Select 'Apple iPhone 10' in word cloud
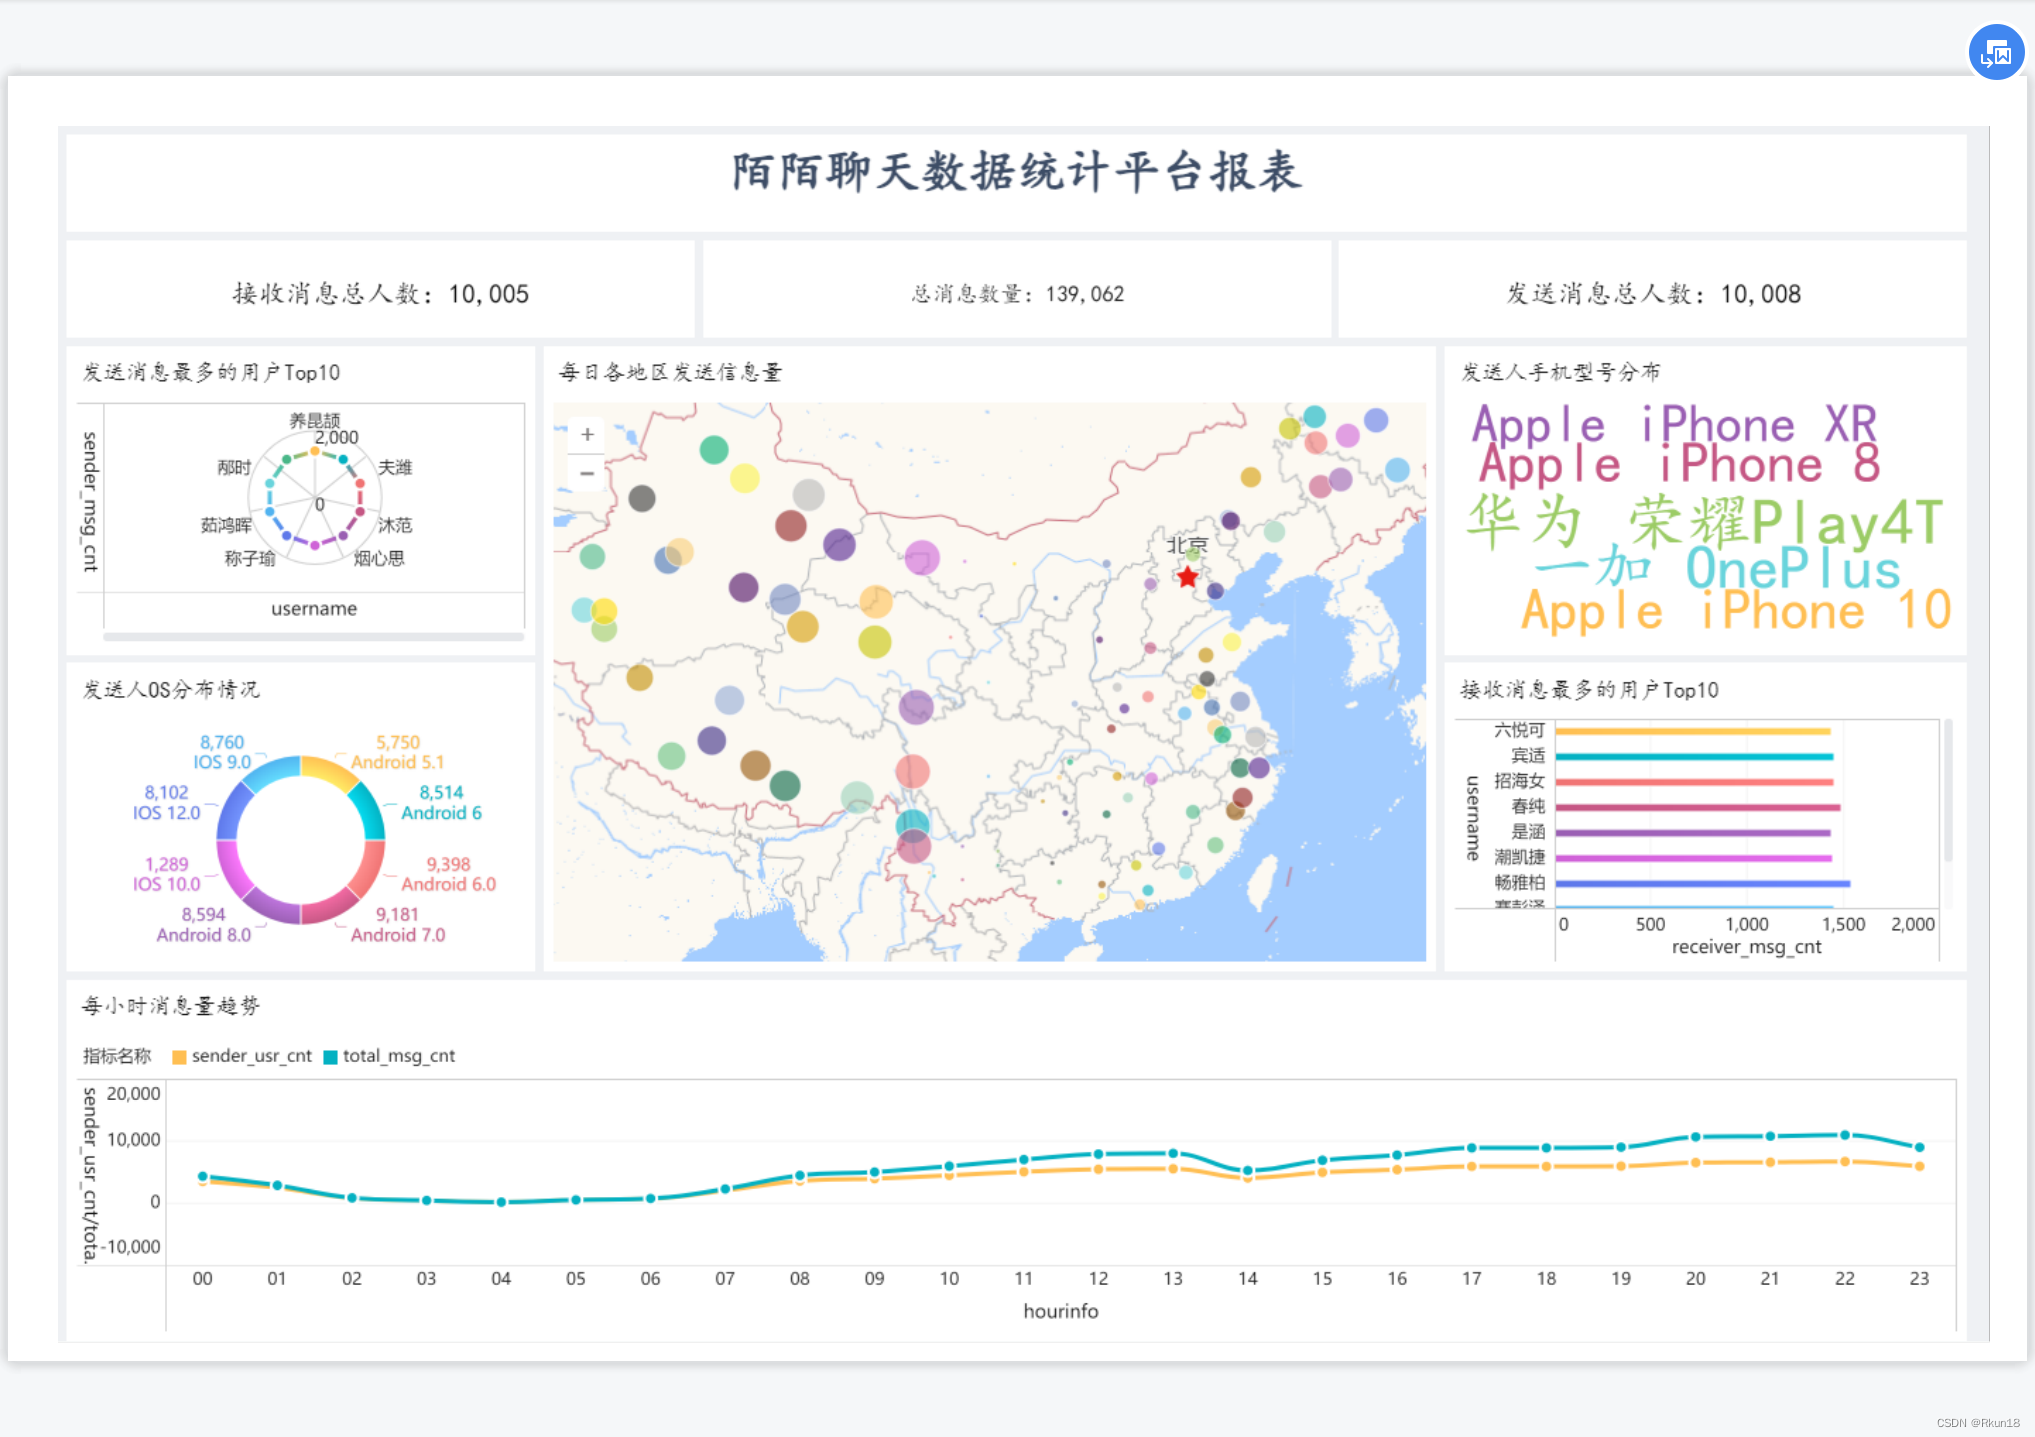 pos(1736,611)
